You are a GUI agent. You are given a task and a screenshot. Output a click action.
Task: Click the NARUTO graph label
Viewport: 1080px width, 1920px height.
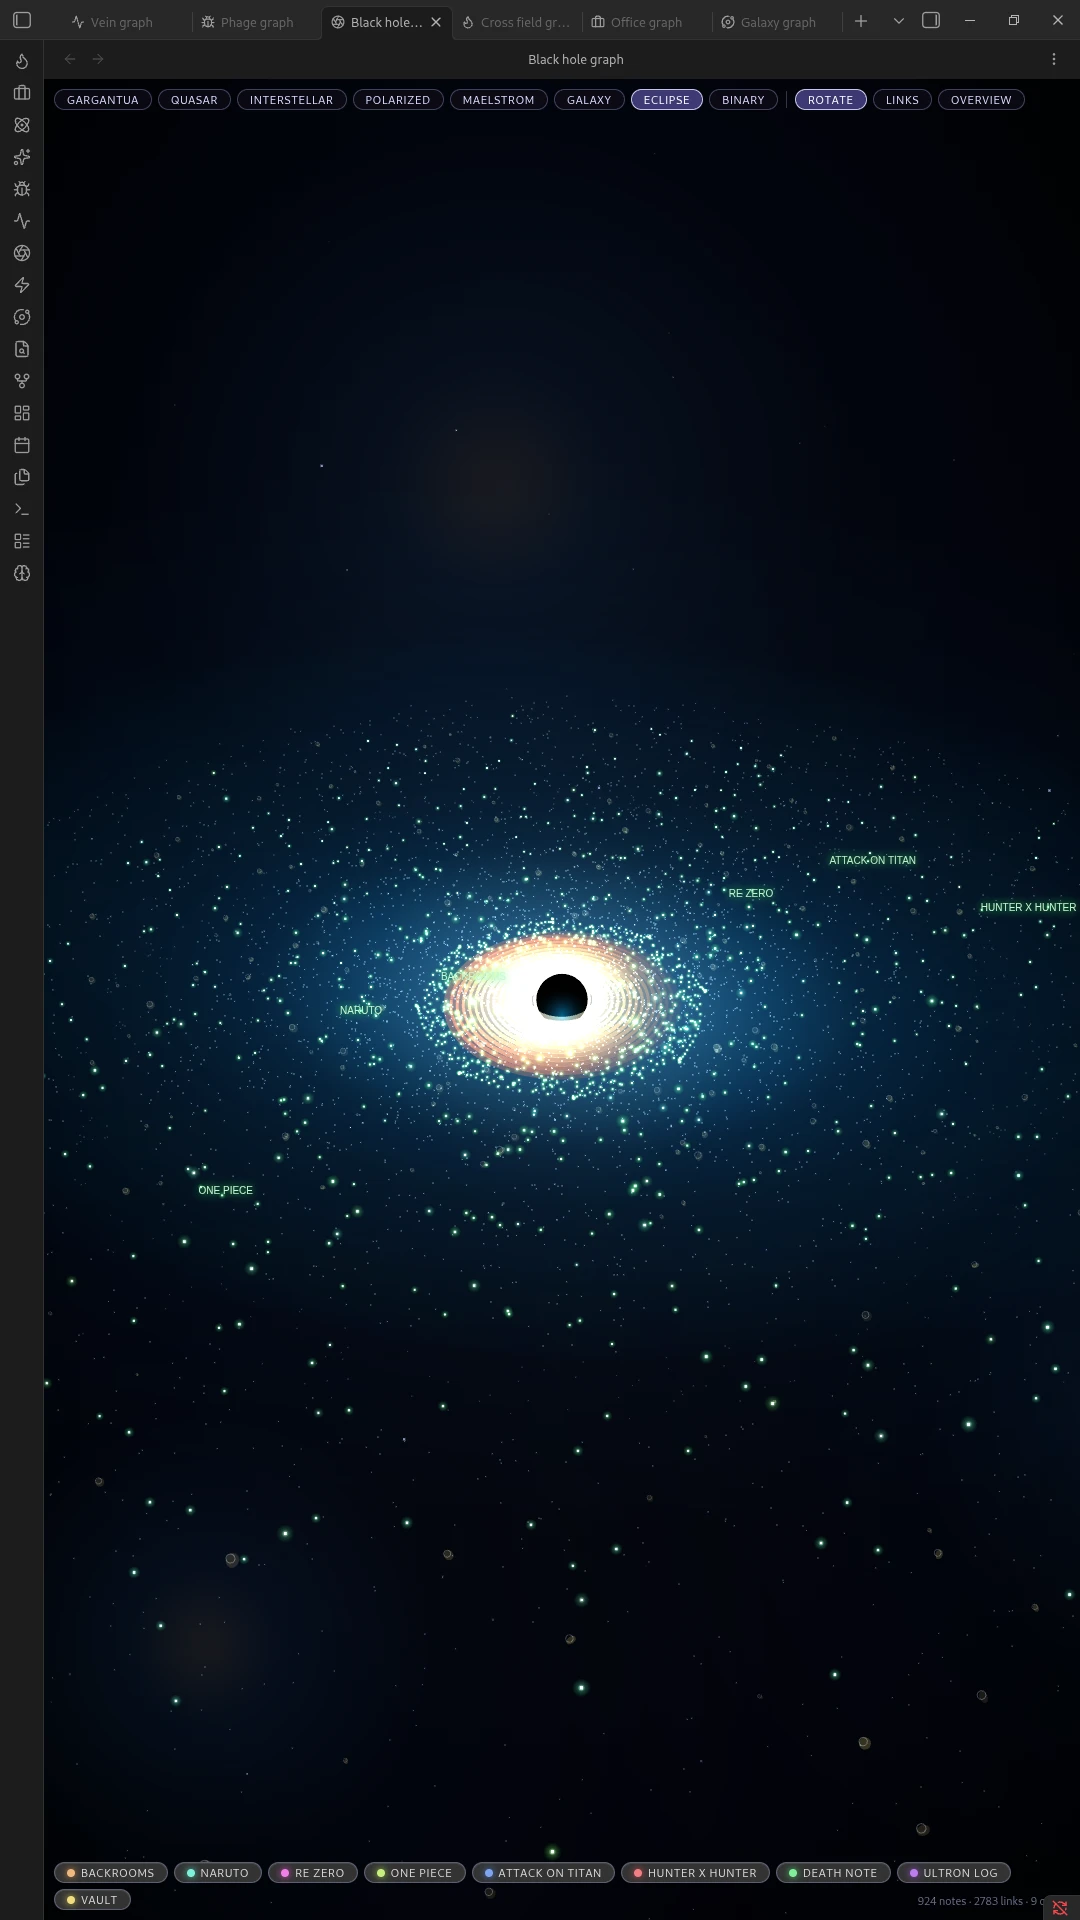point(361,1010)
